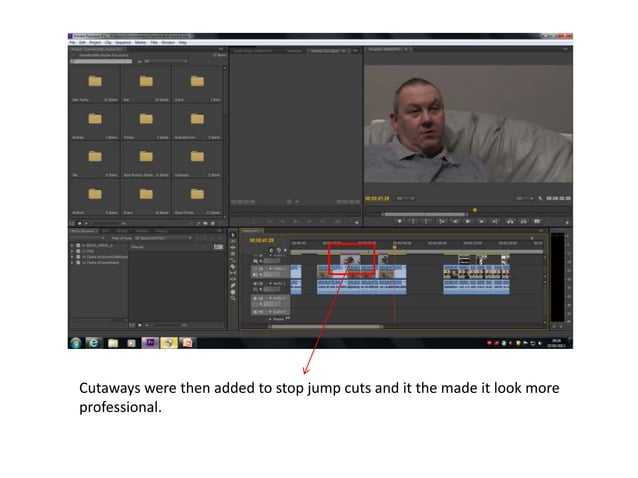
Task: Click the Windows Start button
Action: pos(75,342)
